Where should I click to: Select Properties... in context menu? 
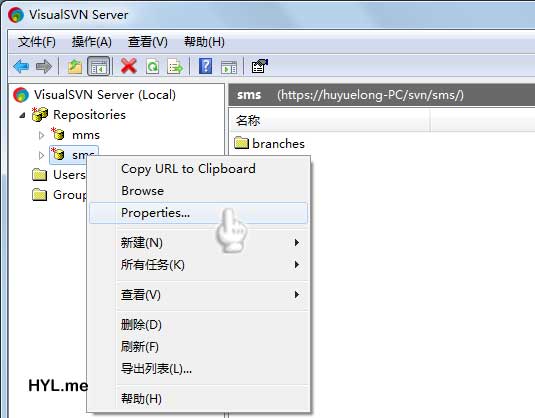(198, 213)
